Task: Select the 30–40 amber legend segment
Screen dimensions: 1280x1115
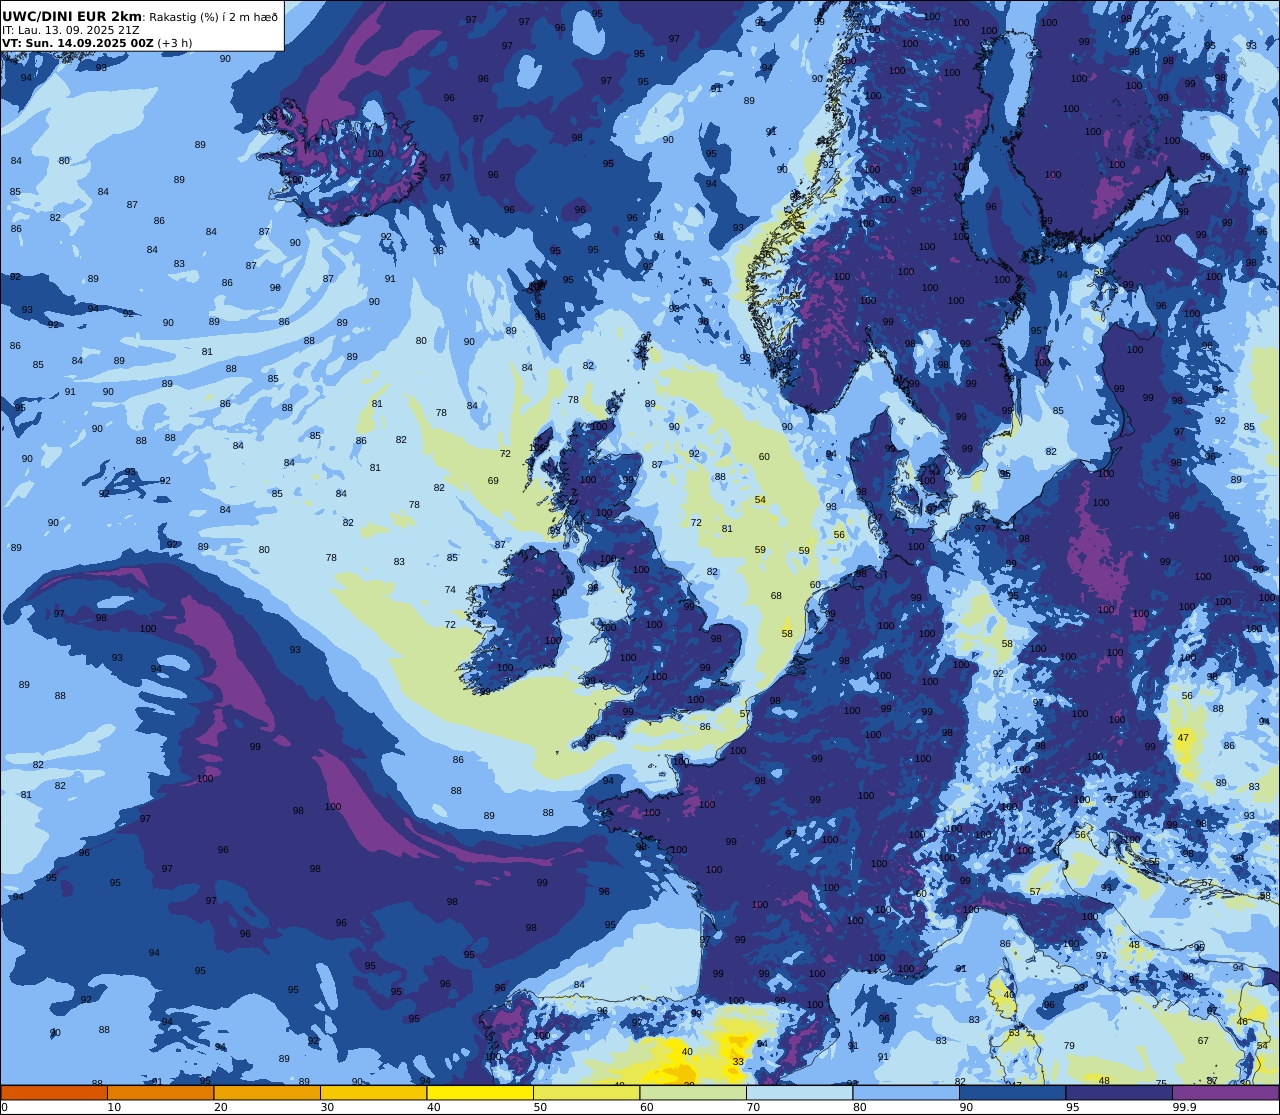Action: 373,1092
